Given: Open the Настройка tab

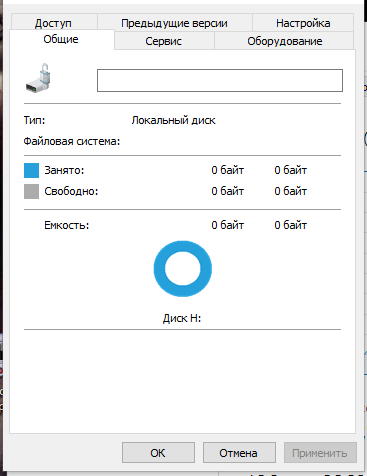Looking at the screenshot, I should pyautogui.click(x=303, y=23).
